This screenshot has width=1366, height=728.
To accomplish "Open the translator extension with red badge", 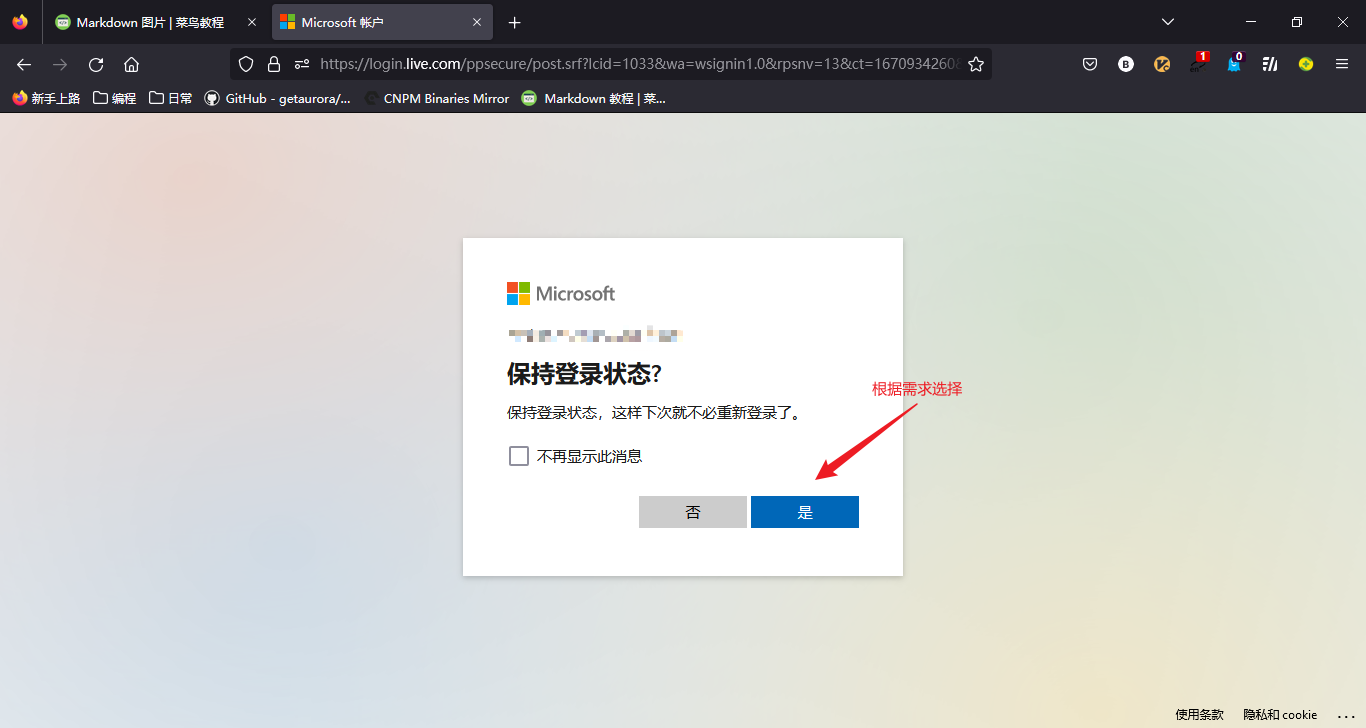I will 1198,63.
